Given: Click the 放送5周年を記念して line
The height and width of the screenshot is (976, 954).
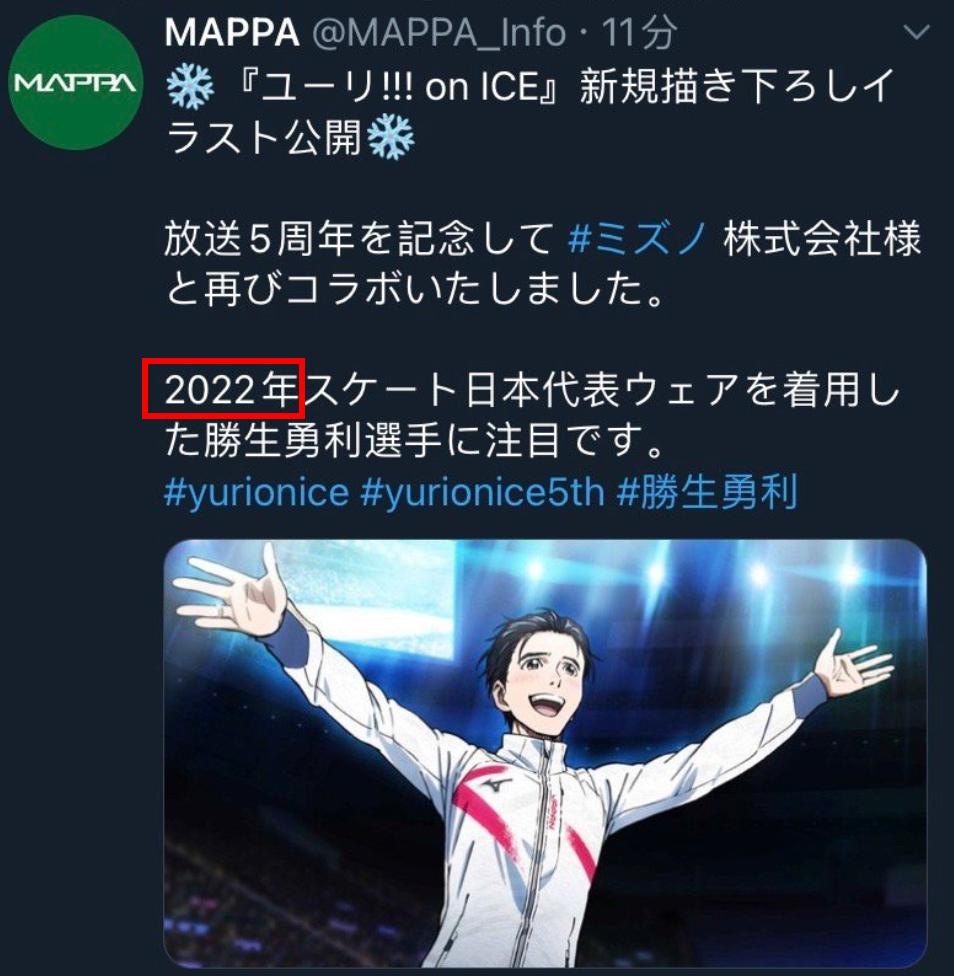Looking at the screenshot, I should (359, 240).
